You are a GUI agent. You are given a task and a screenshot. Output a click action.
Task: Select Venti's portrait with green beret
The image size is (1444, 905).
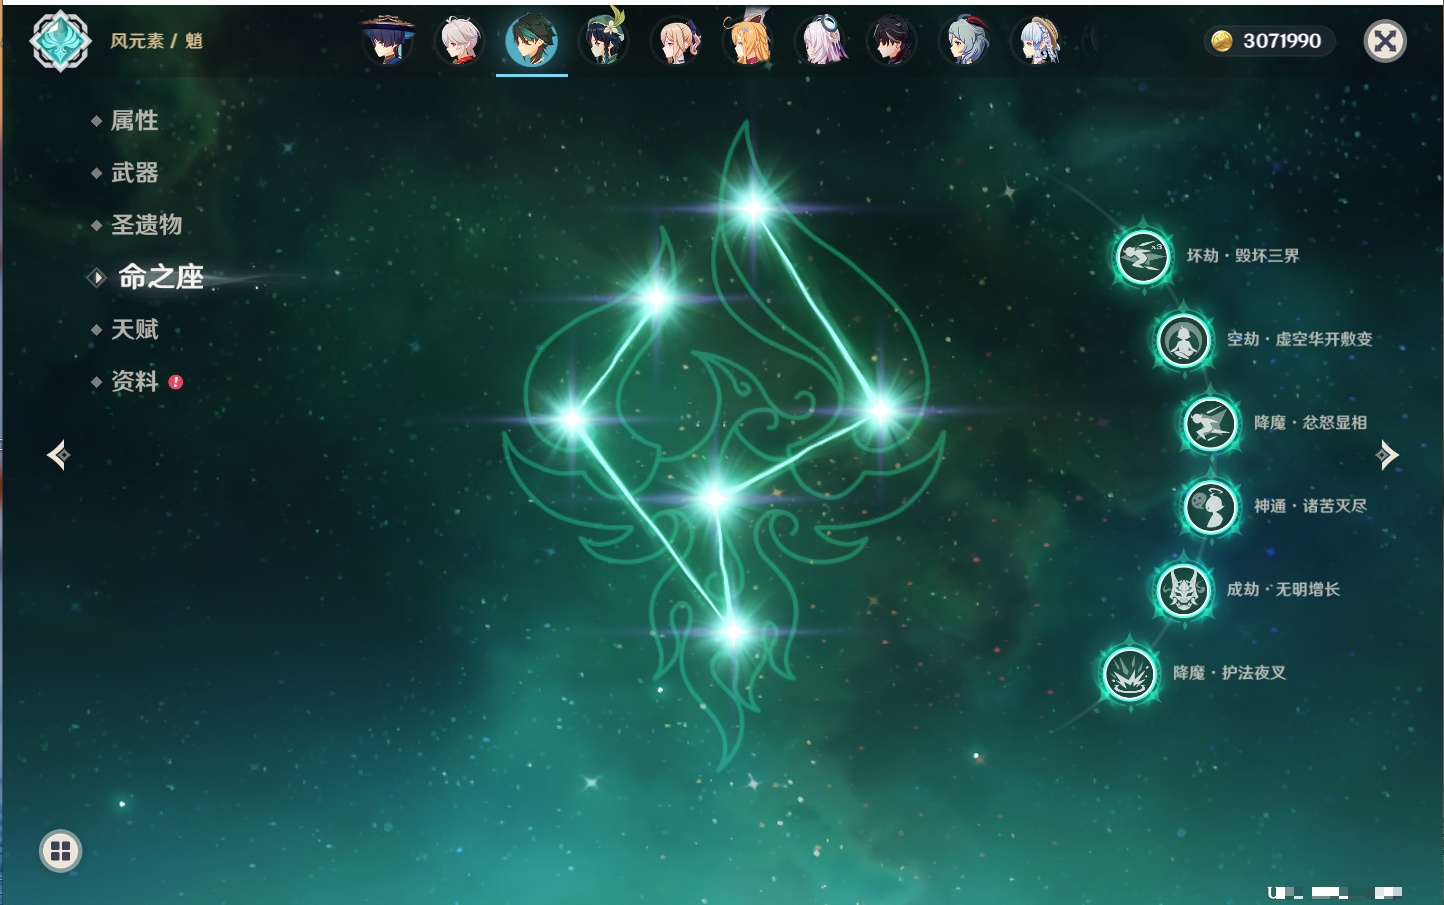click(604, 41)
